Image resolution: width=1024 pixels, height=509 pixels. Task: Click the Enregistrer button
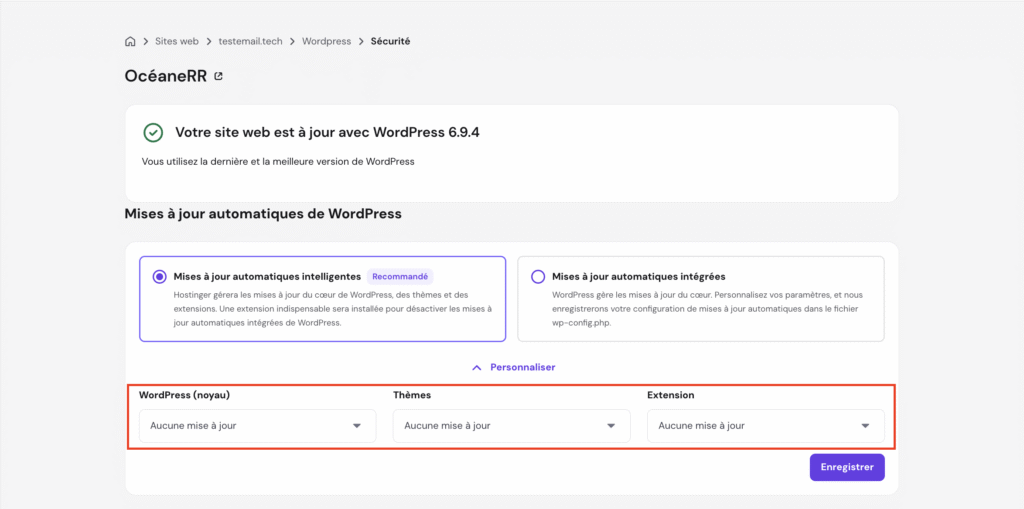click(x=846, y=467)
